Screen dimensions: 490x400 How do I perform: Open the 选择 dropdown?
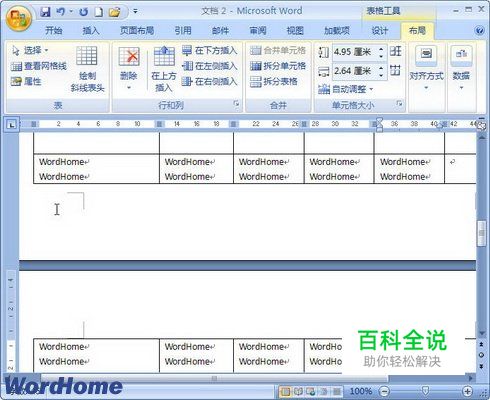(30, 51)
